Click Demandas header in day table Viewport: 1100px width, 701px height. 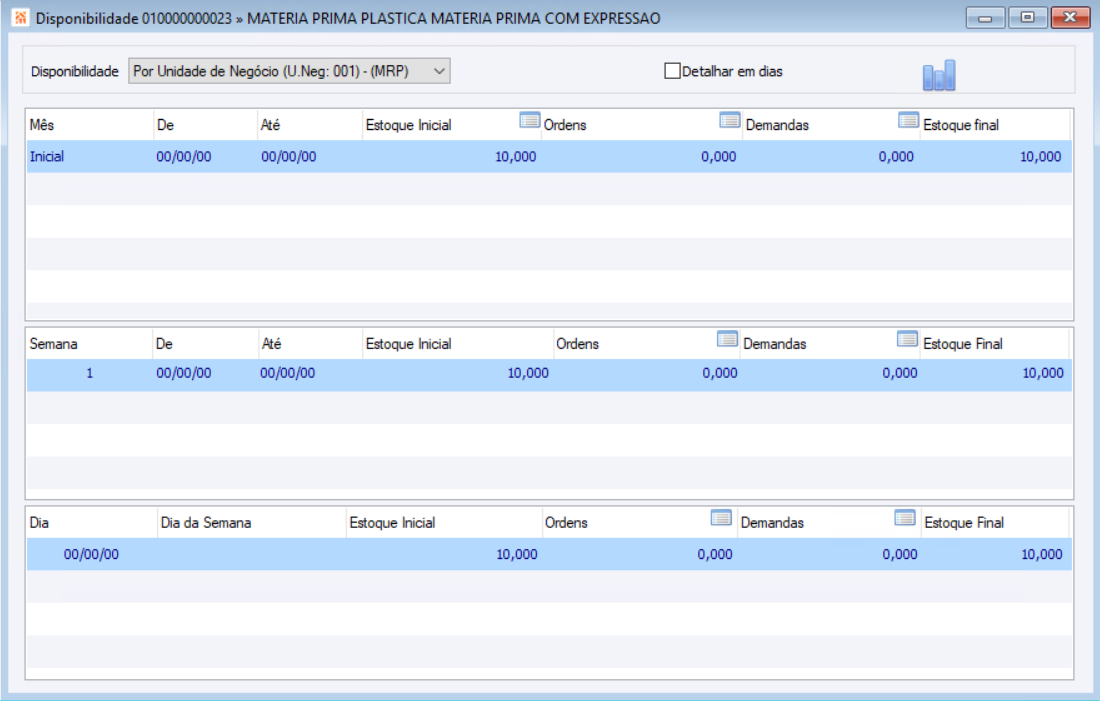[x=772, y=523]
